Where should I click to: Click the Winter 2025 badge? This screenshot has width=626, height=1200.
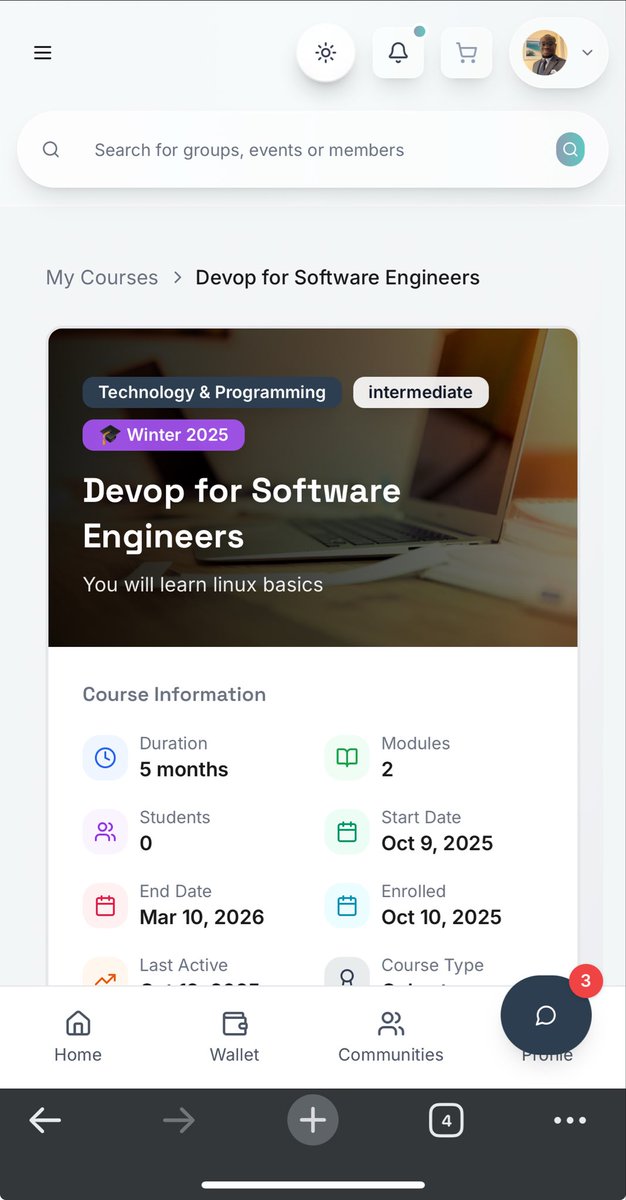point(164,435)
